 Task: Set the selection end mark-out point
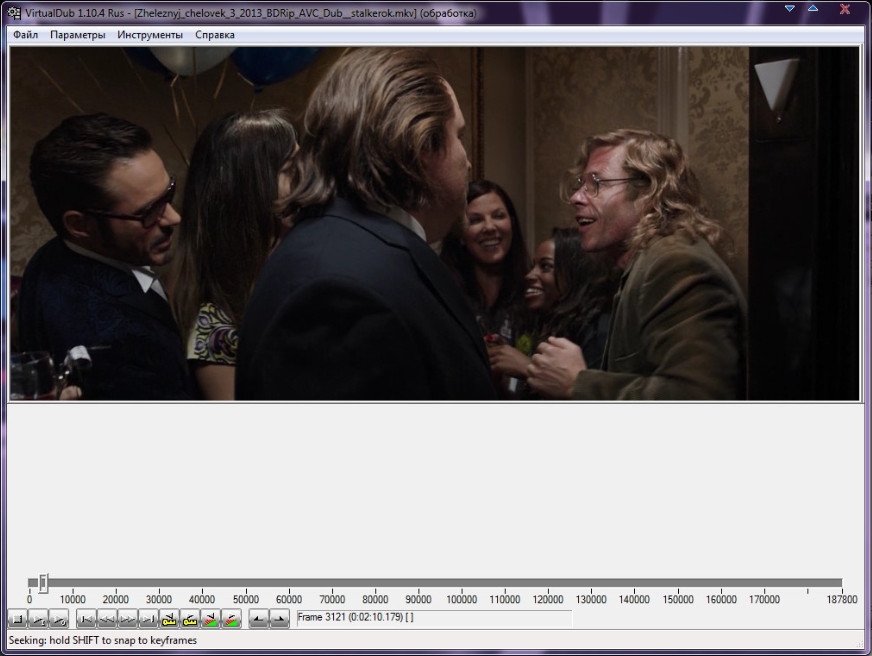280,619
